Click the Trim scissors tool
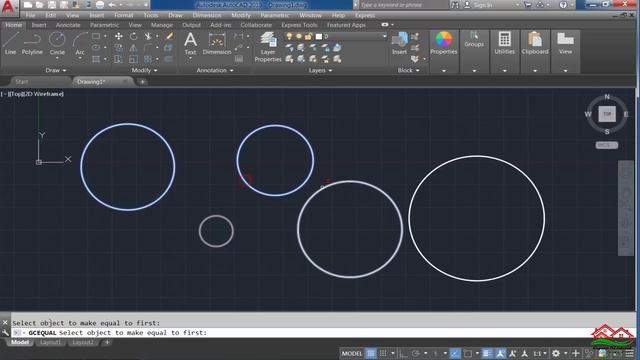Screen dimensions: 640x360 [x=148, y=36]
